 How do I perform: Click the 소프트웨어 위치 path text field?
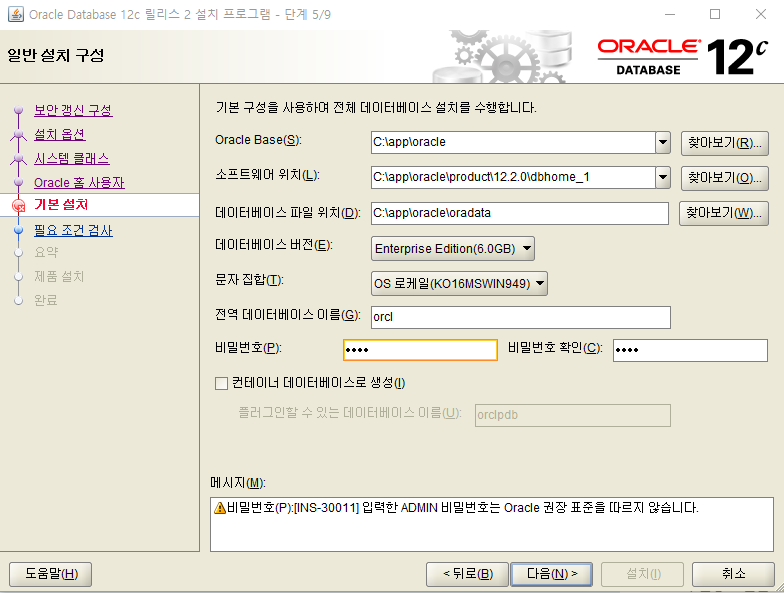(x=513, y=178)
